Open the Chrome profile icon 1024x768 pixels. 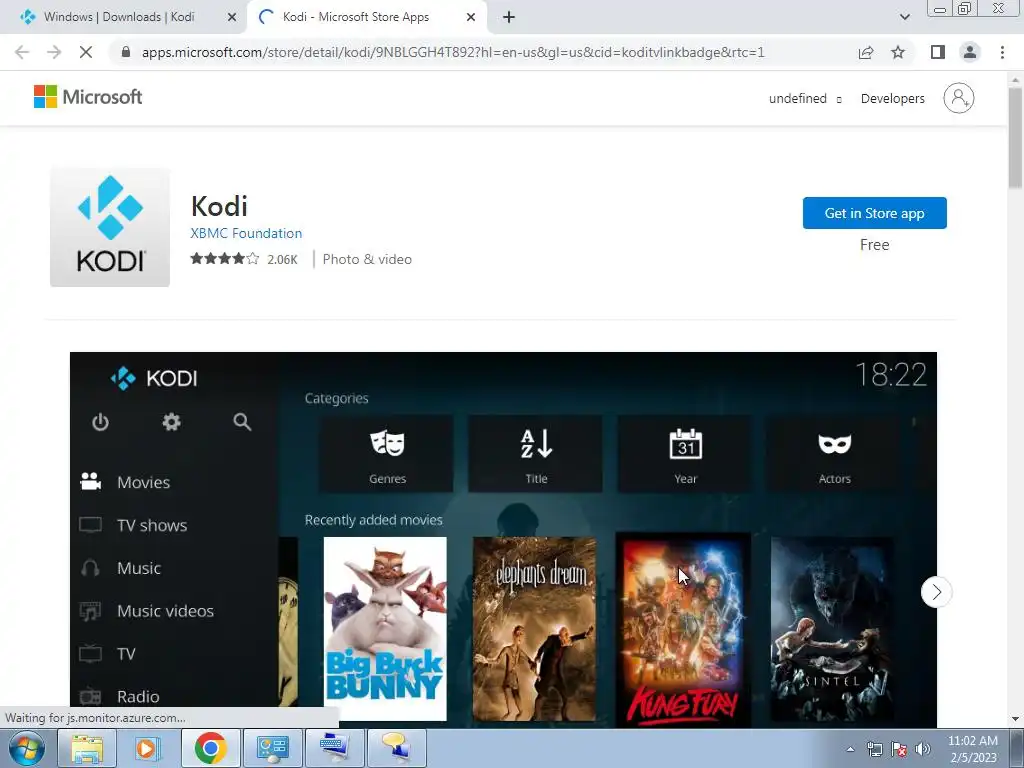(x=970, y=52)
